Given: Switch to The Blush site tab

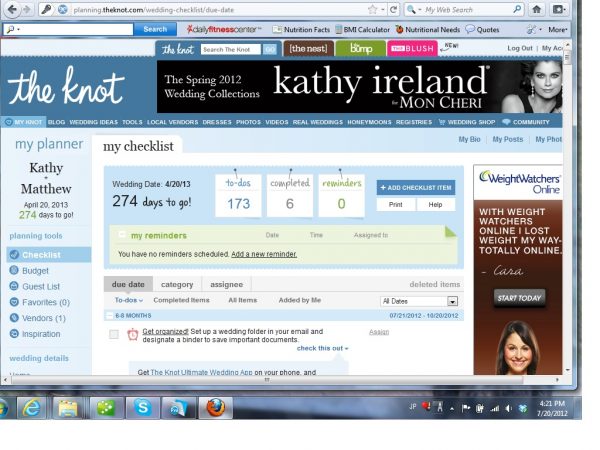Looking at the screenshot, I should pos(412,49).
